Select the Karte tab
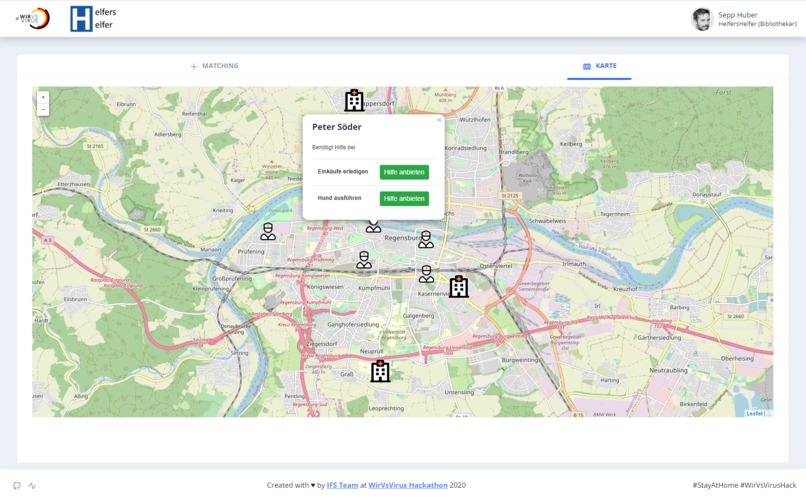Image resolution: width=806 pixels, height=500 pixels. [599, 66]
